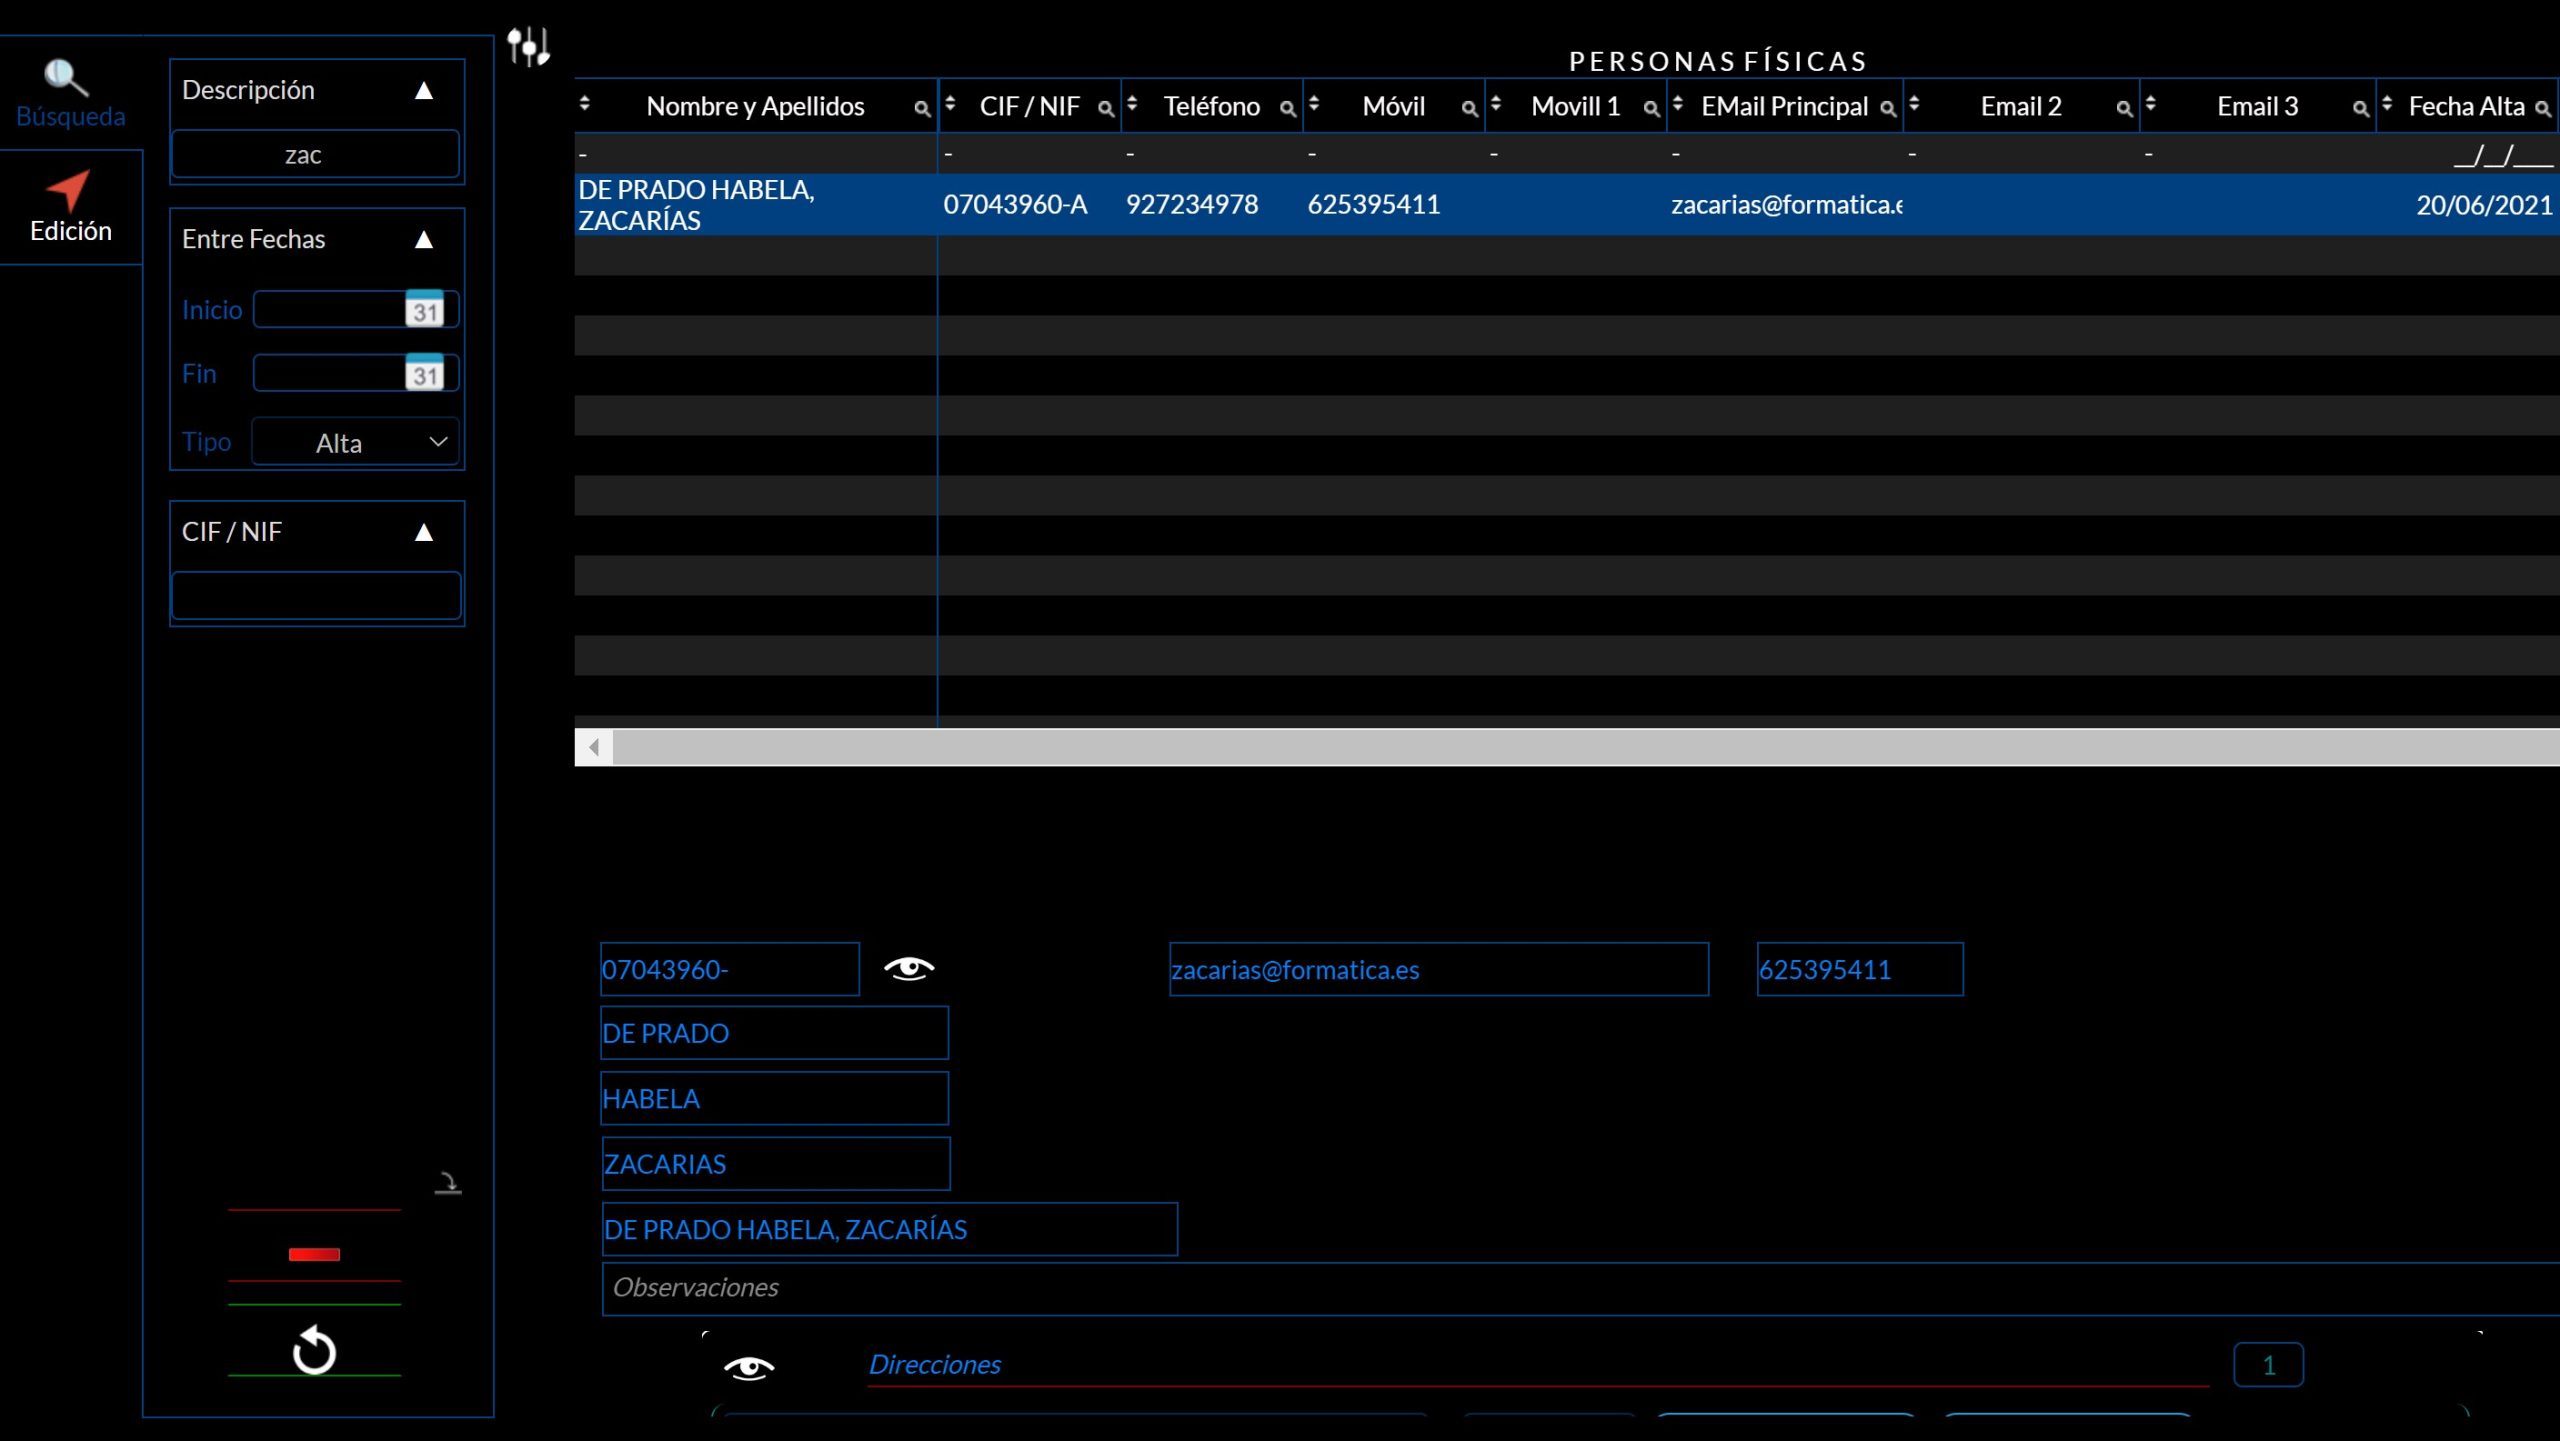Click sort arrows of Email 2 column
The width and height of the screenshot is (2560, 1441).
[x=1915, y=103]
